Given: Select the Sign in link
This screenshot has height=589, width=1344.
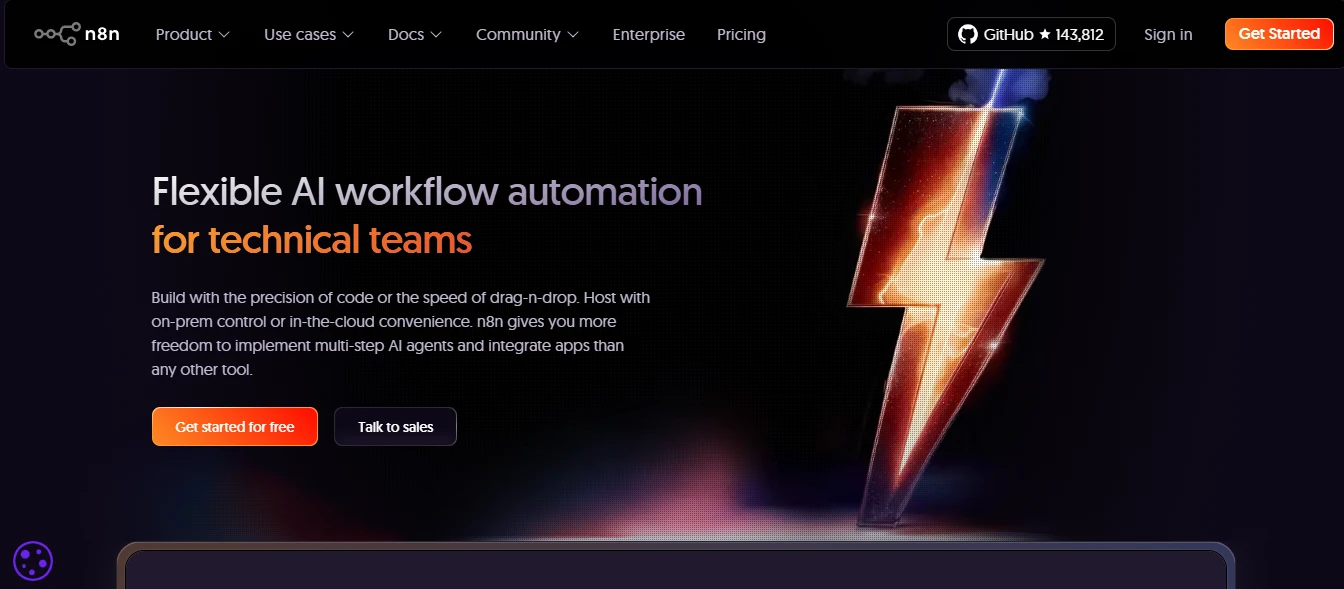Looking at the screenshot, I should tap(1168, 35).
